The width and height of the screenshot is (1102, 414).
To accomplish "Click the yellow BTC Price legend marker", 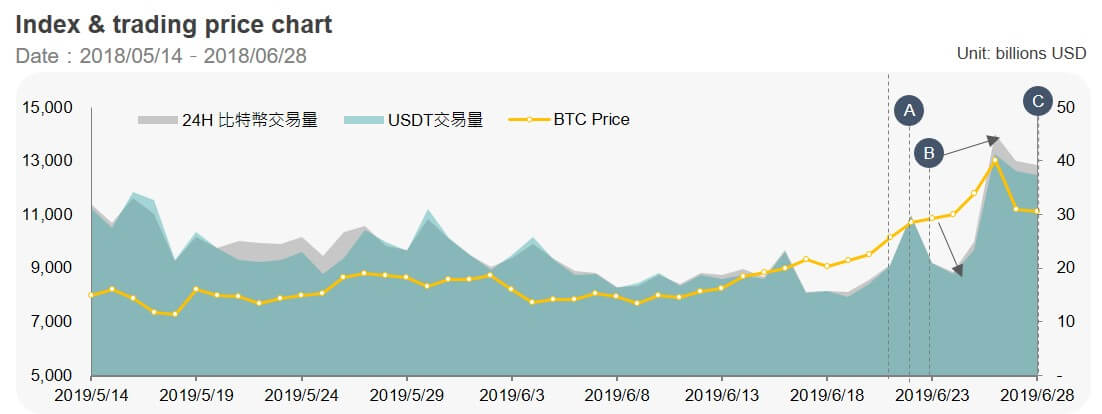I will [529, 120].
